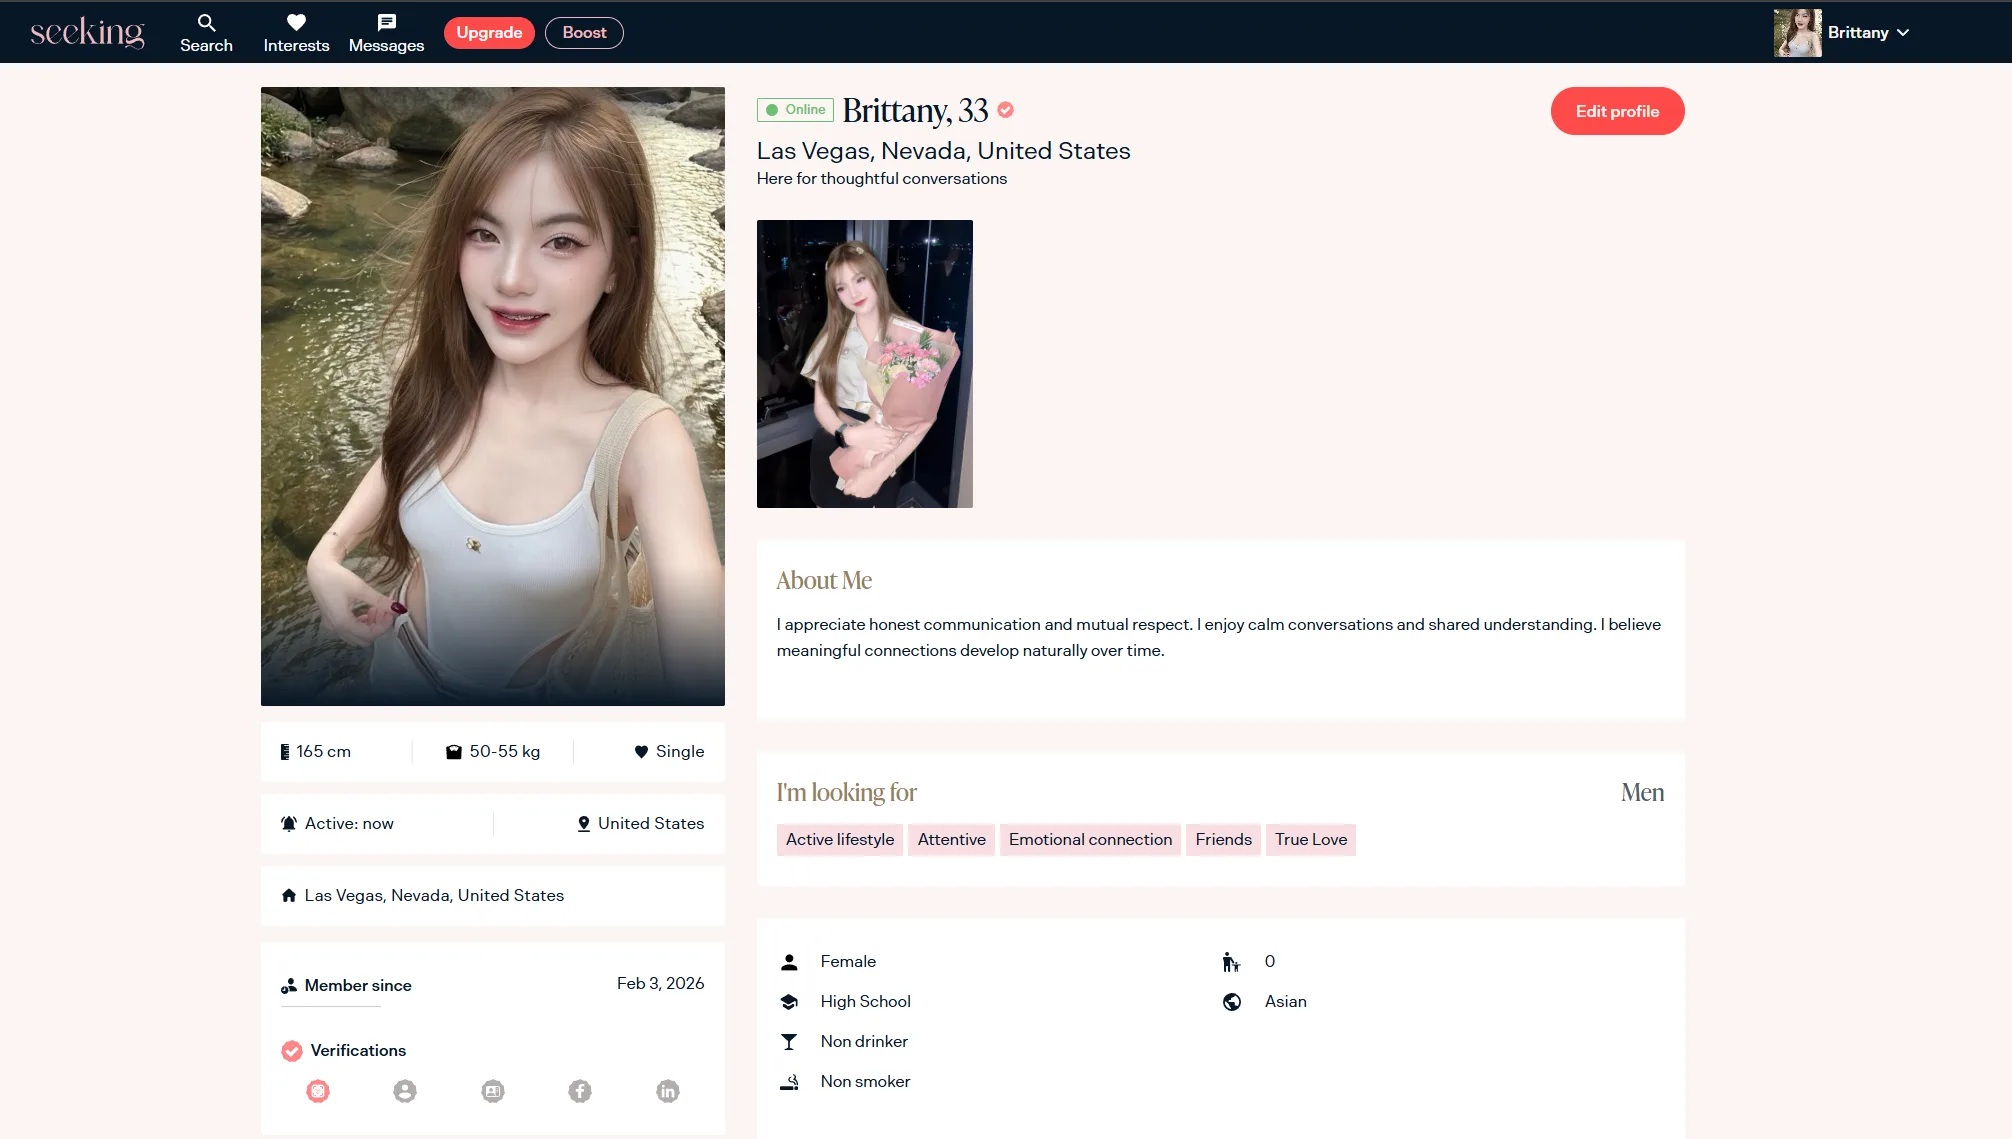Image resolution: width=2012 pixels, height=1139 pixels.
Task: Click the Facebook verification badge
Action: 580,1091
